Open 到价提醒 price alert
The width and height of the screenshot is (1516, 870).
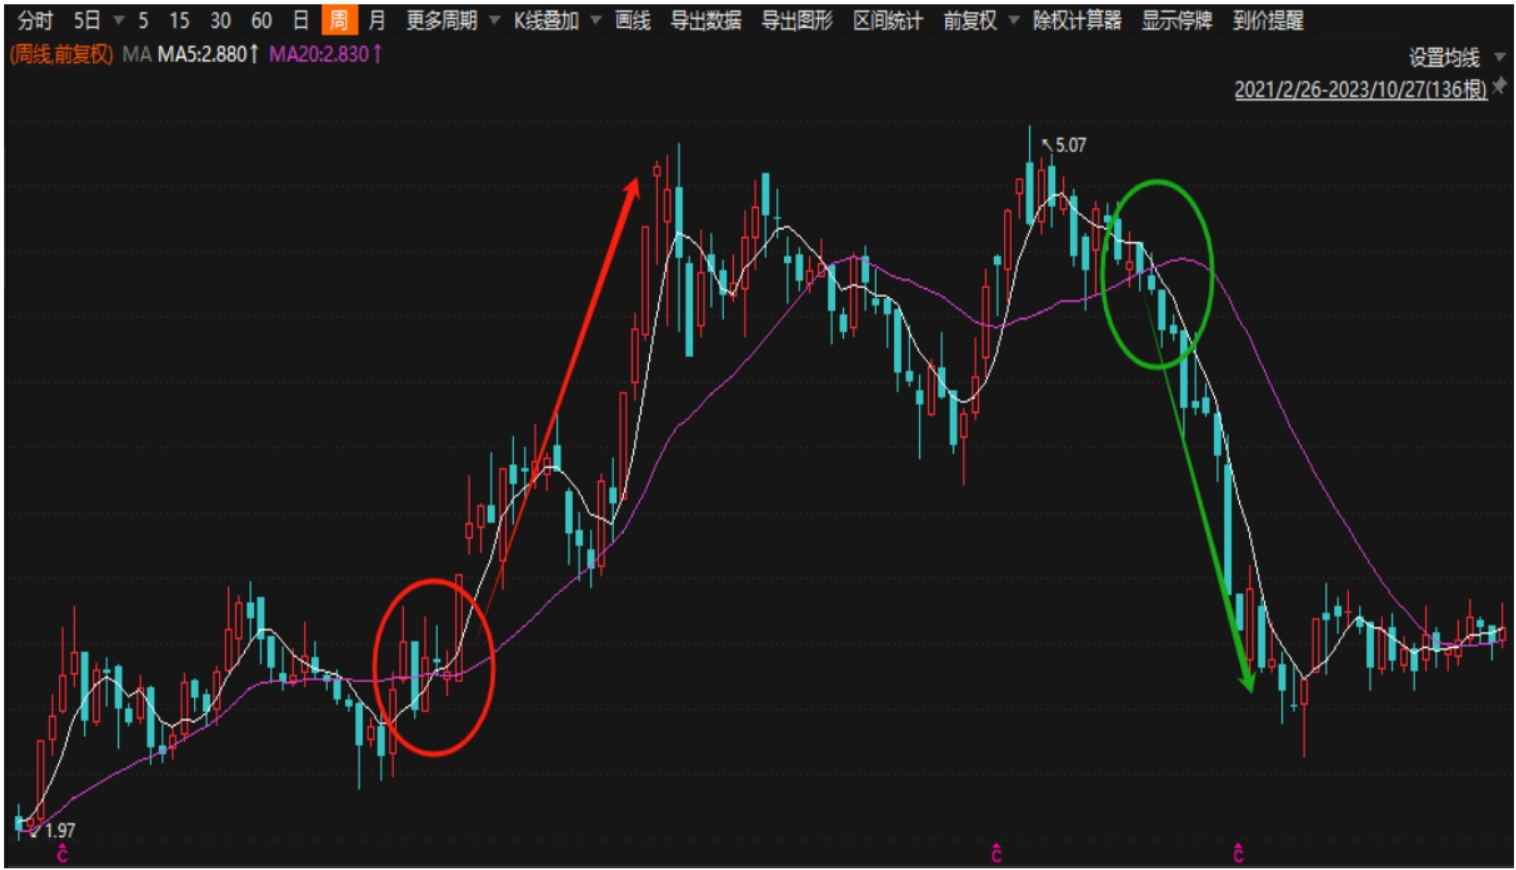point(1268,20)
